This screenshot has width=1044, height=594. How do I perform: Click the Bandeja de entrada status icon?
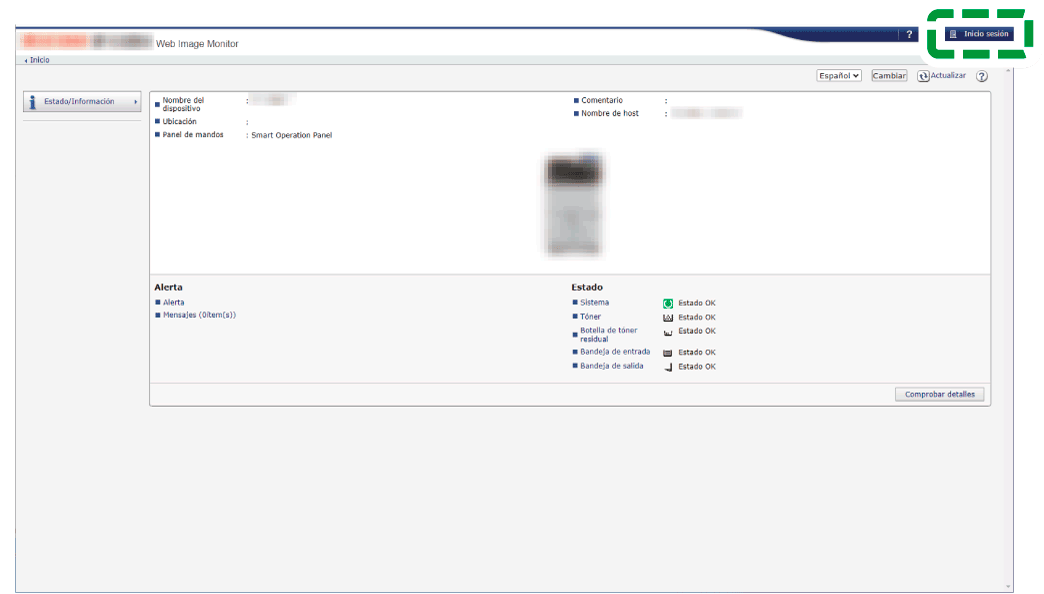tap(668, 353)
